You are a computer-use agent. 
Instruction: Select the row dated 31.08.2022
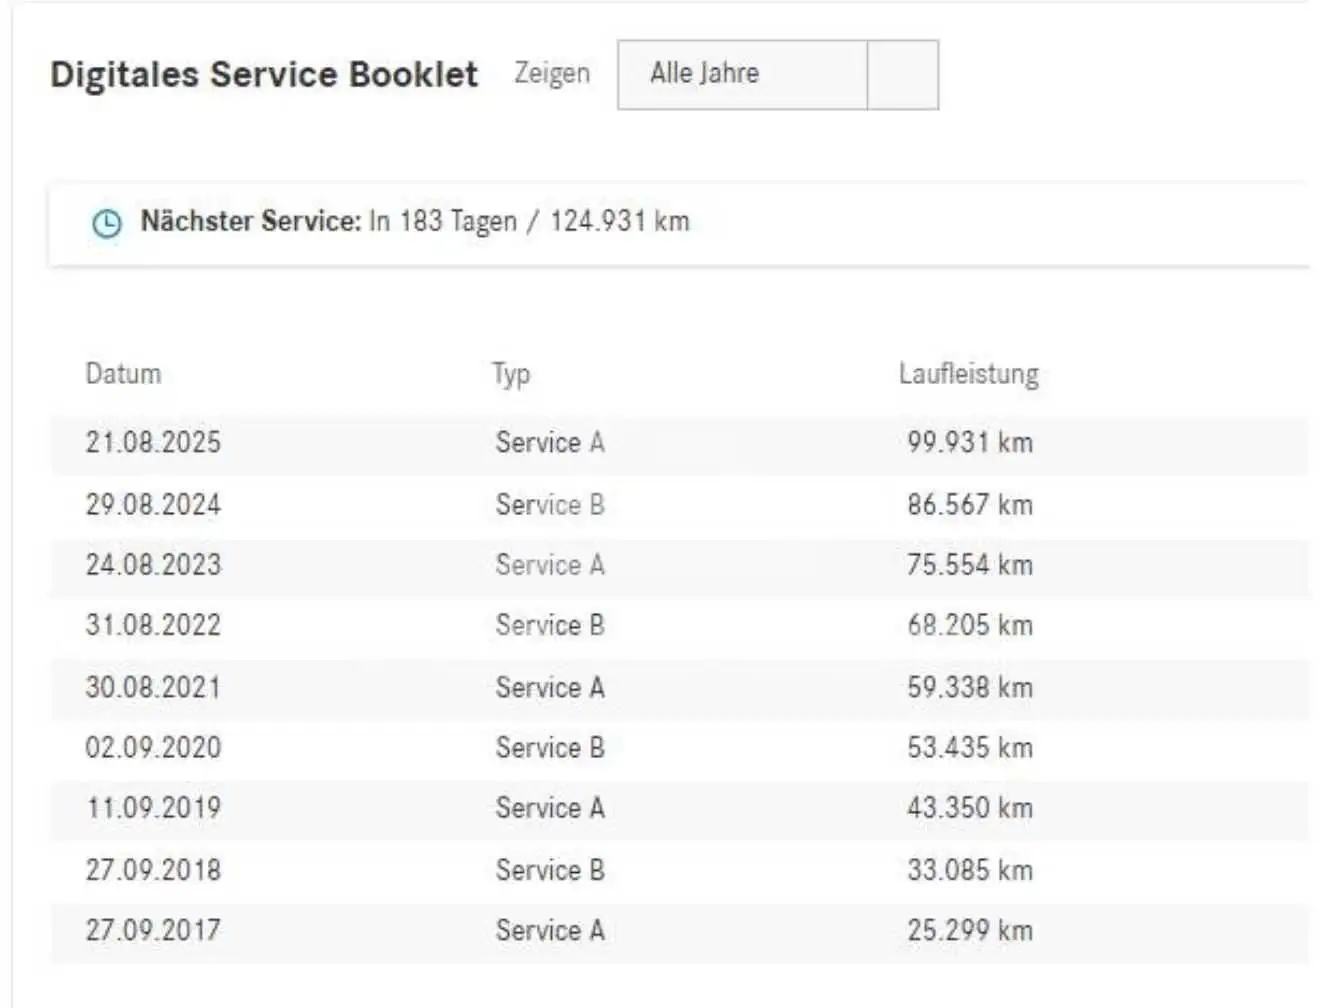[x=679, y=626]
